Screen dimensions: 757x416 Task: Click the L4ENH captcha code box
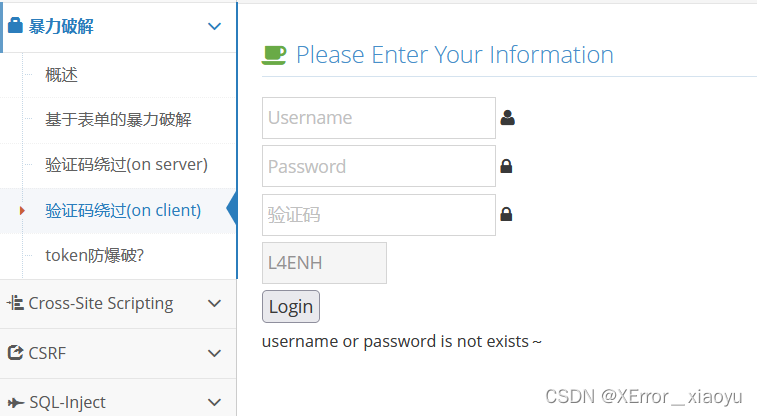click(x=324, y=263)
